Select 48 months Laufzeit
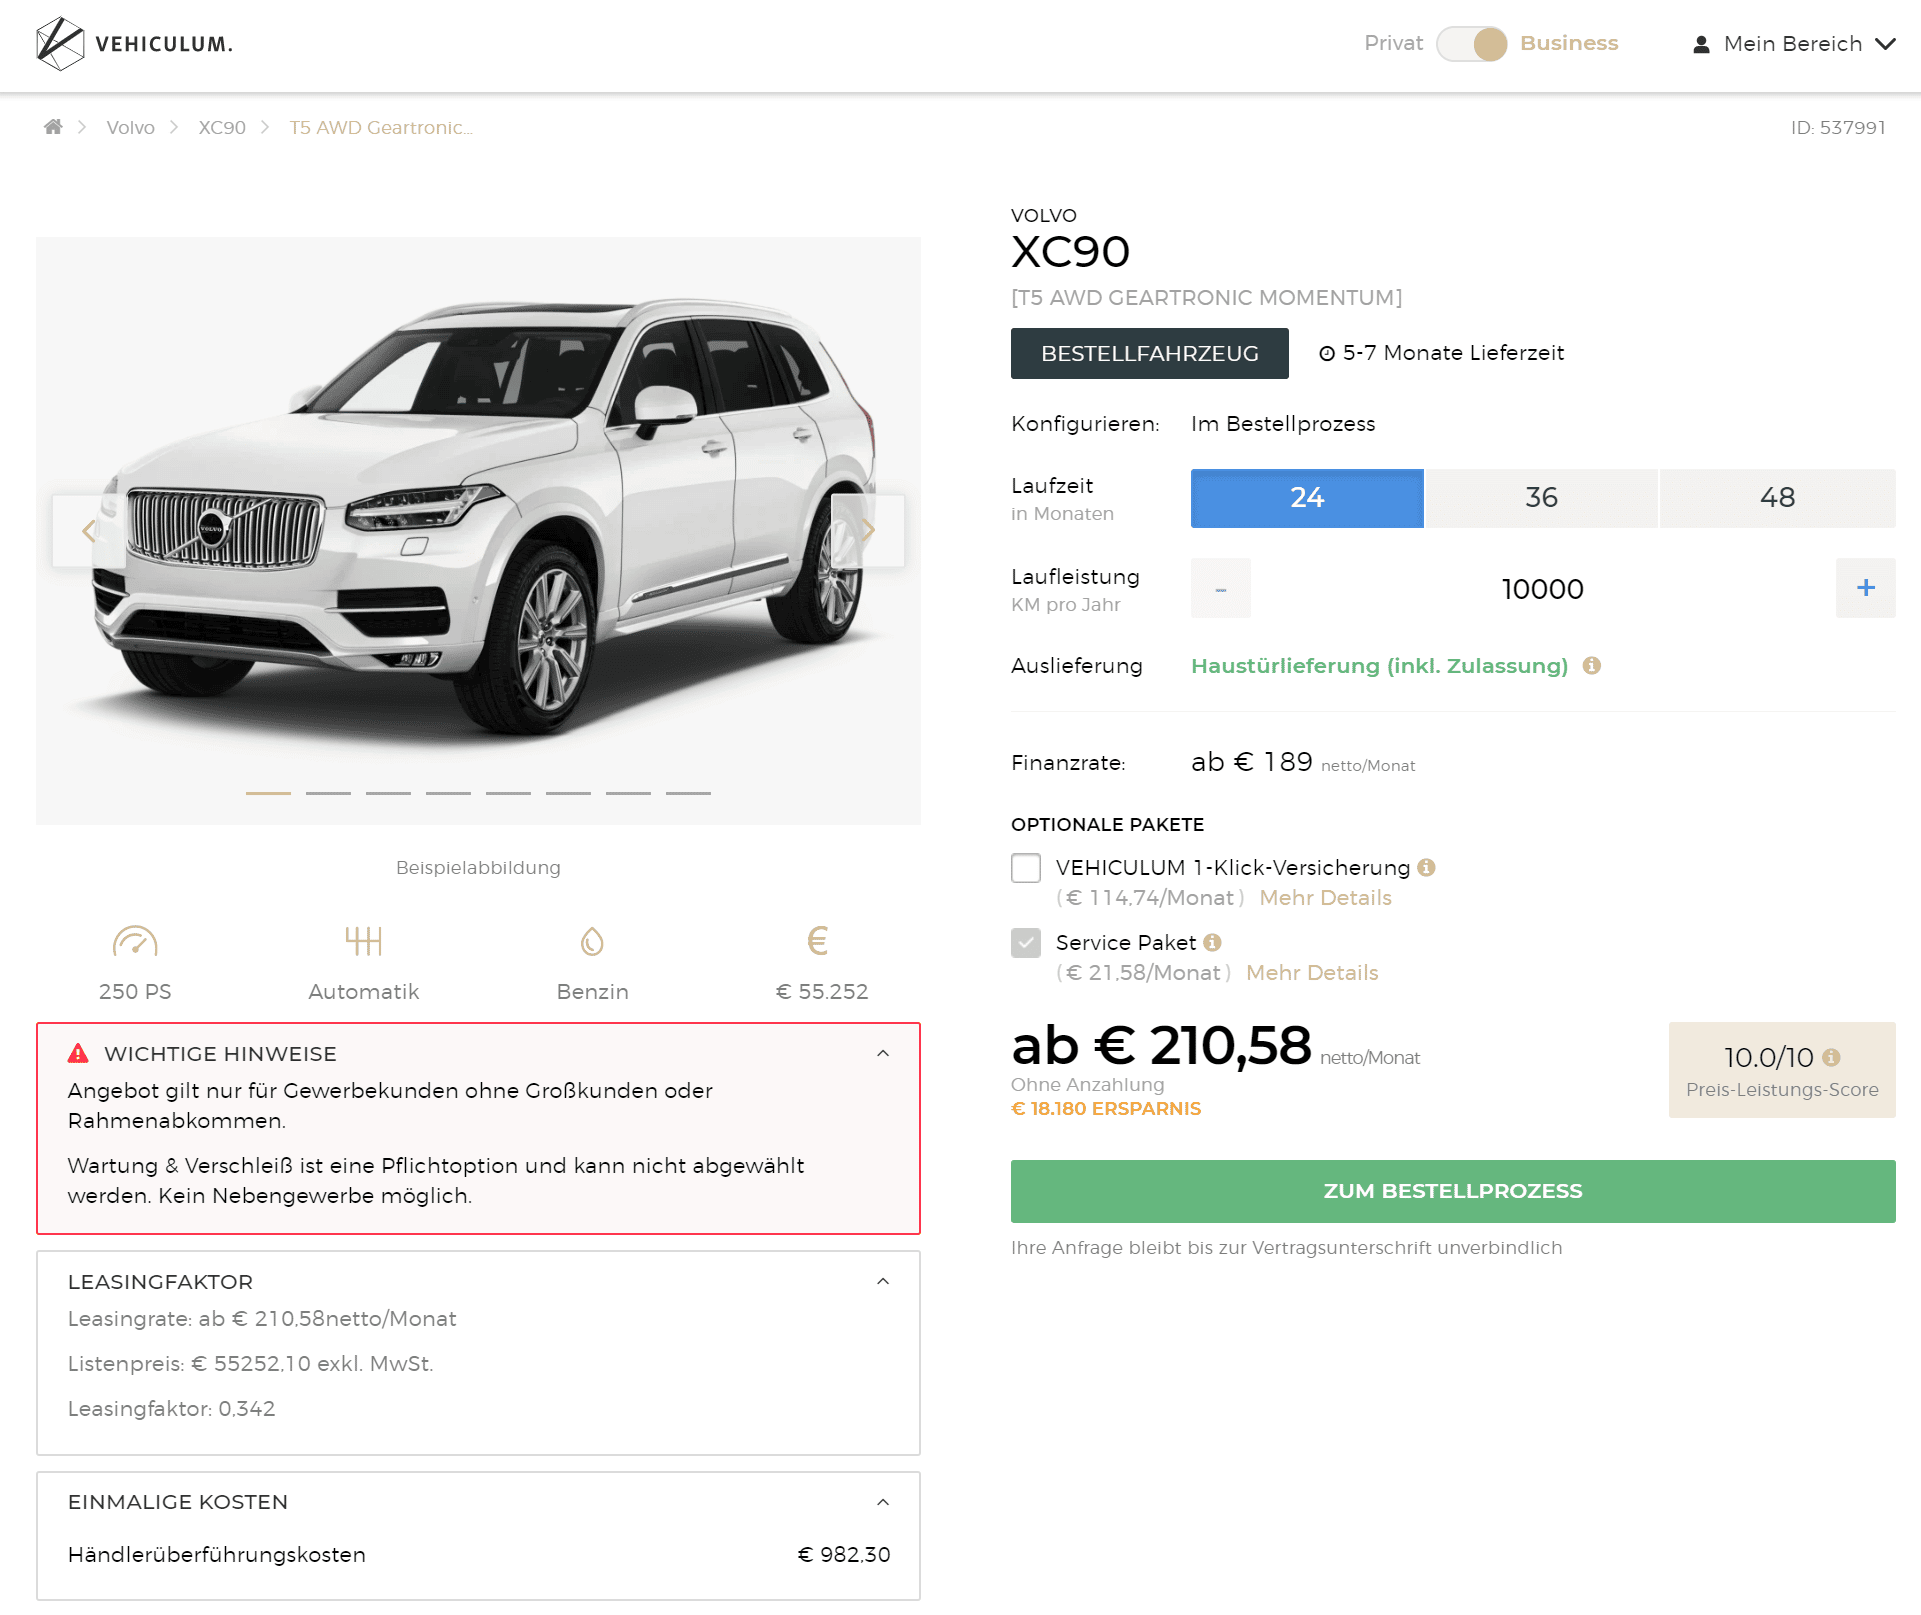 point(1778,498)
